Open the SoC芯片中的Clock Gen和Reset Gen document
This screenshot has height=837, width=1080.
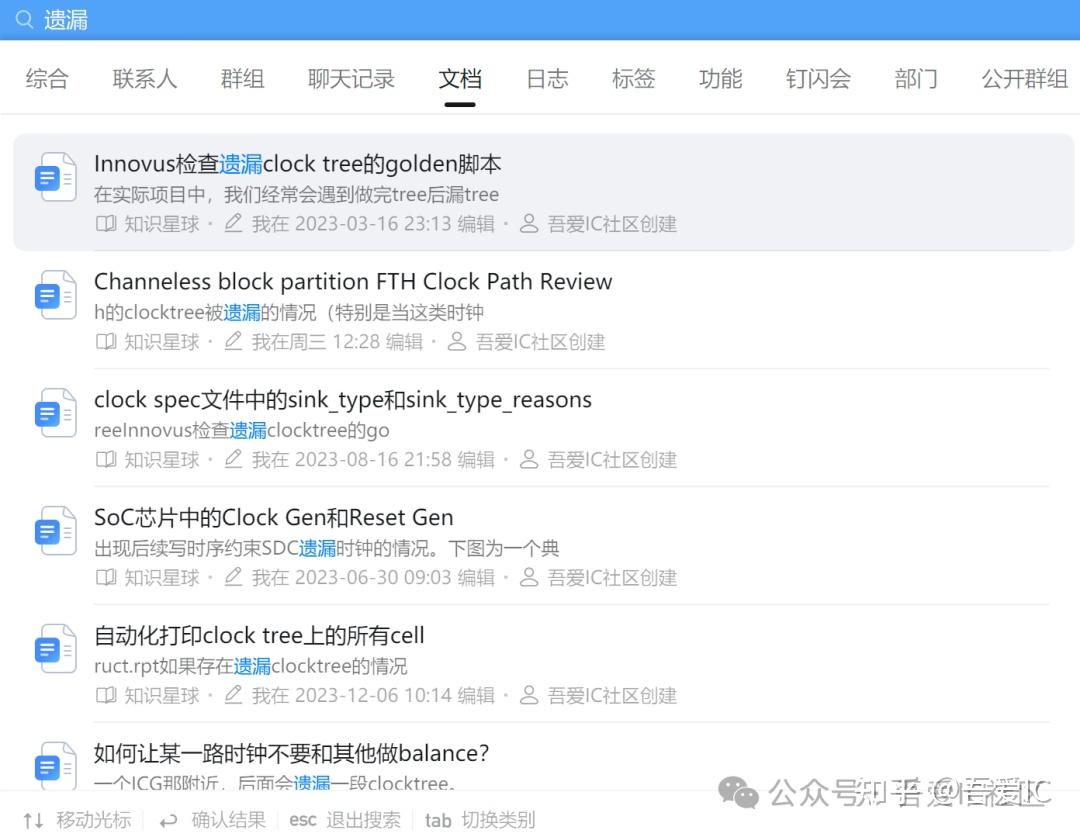click(x=273, y=517)
